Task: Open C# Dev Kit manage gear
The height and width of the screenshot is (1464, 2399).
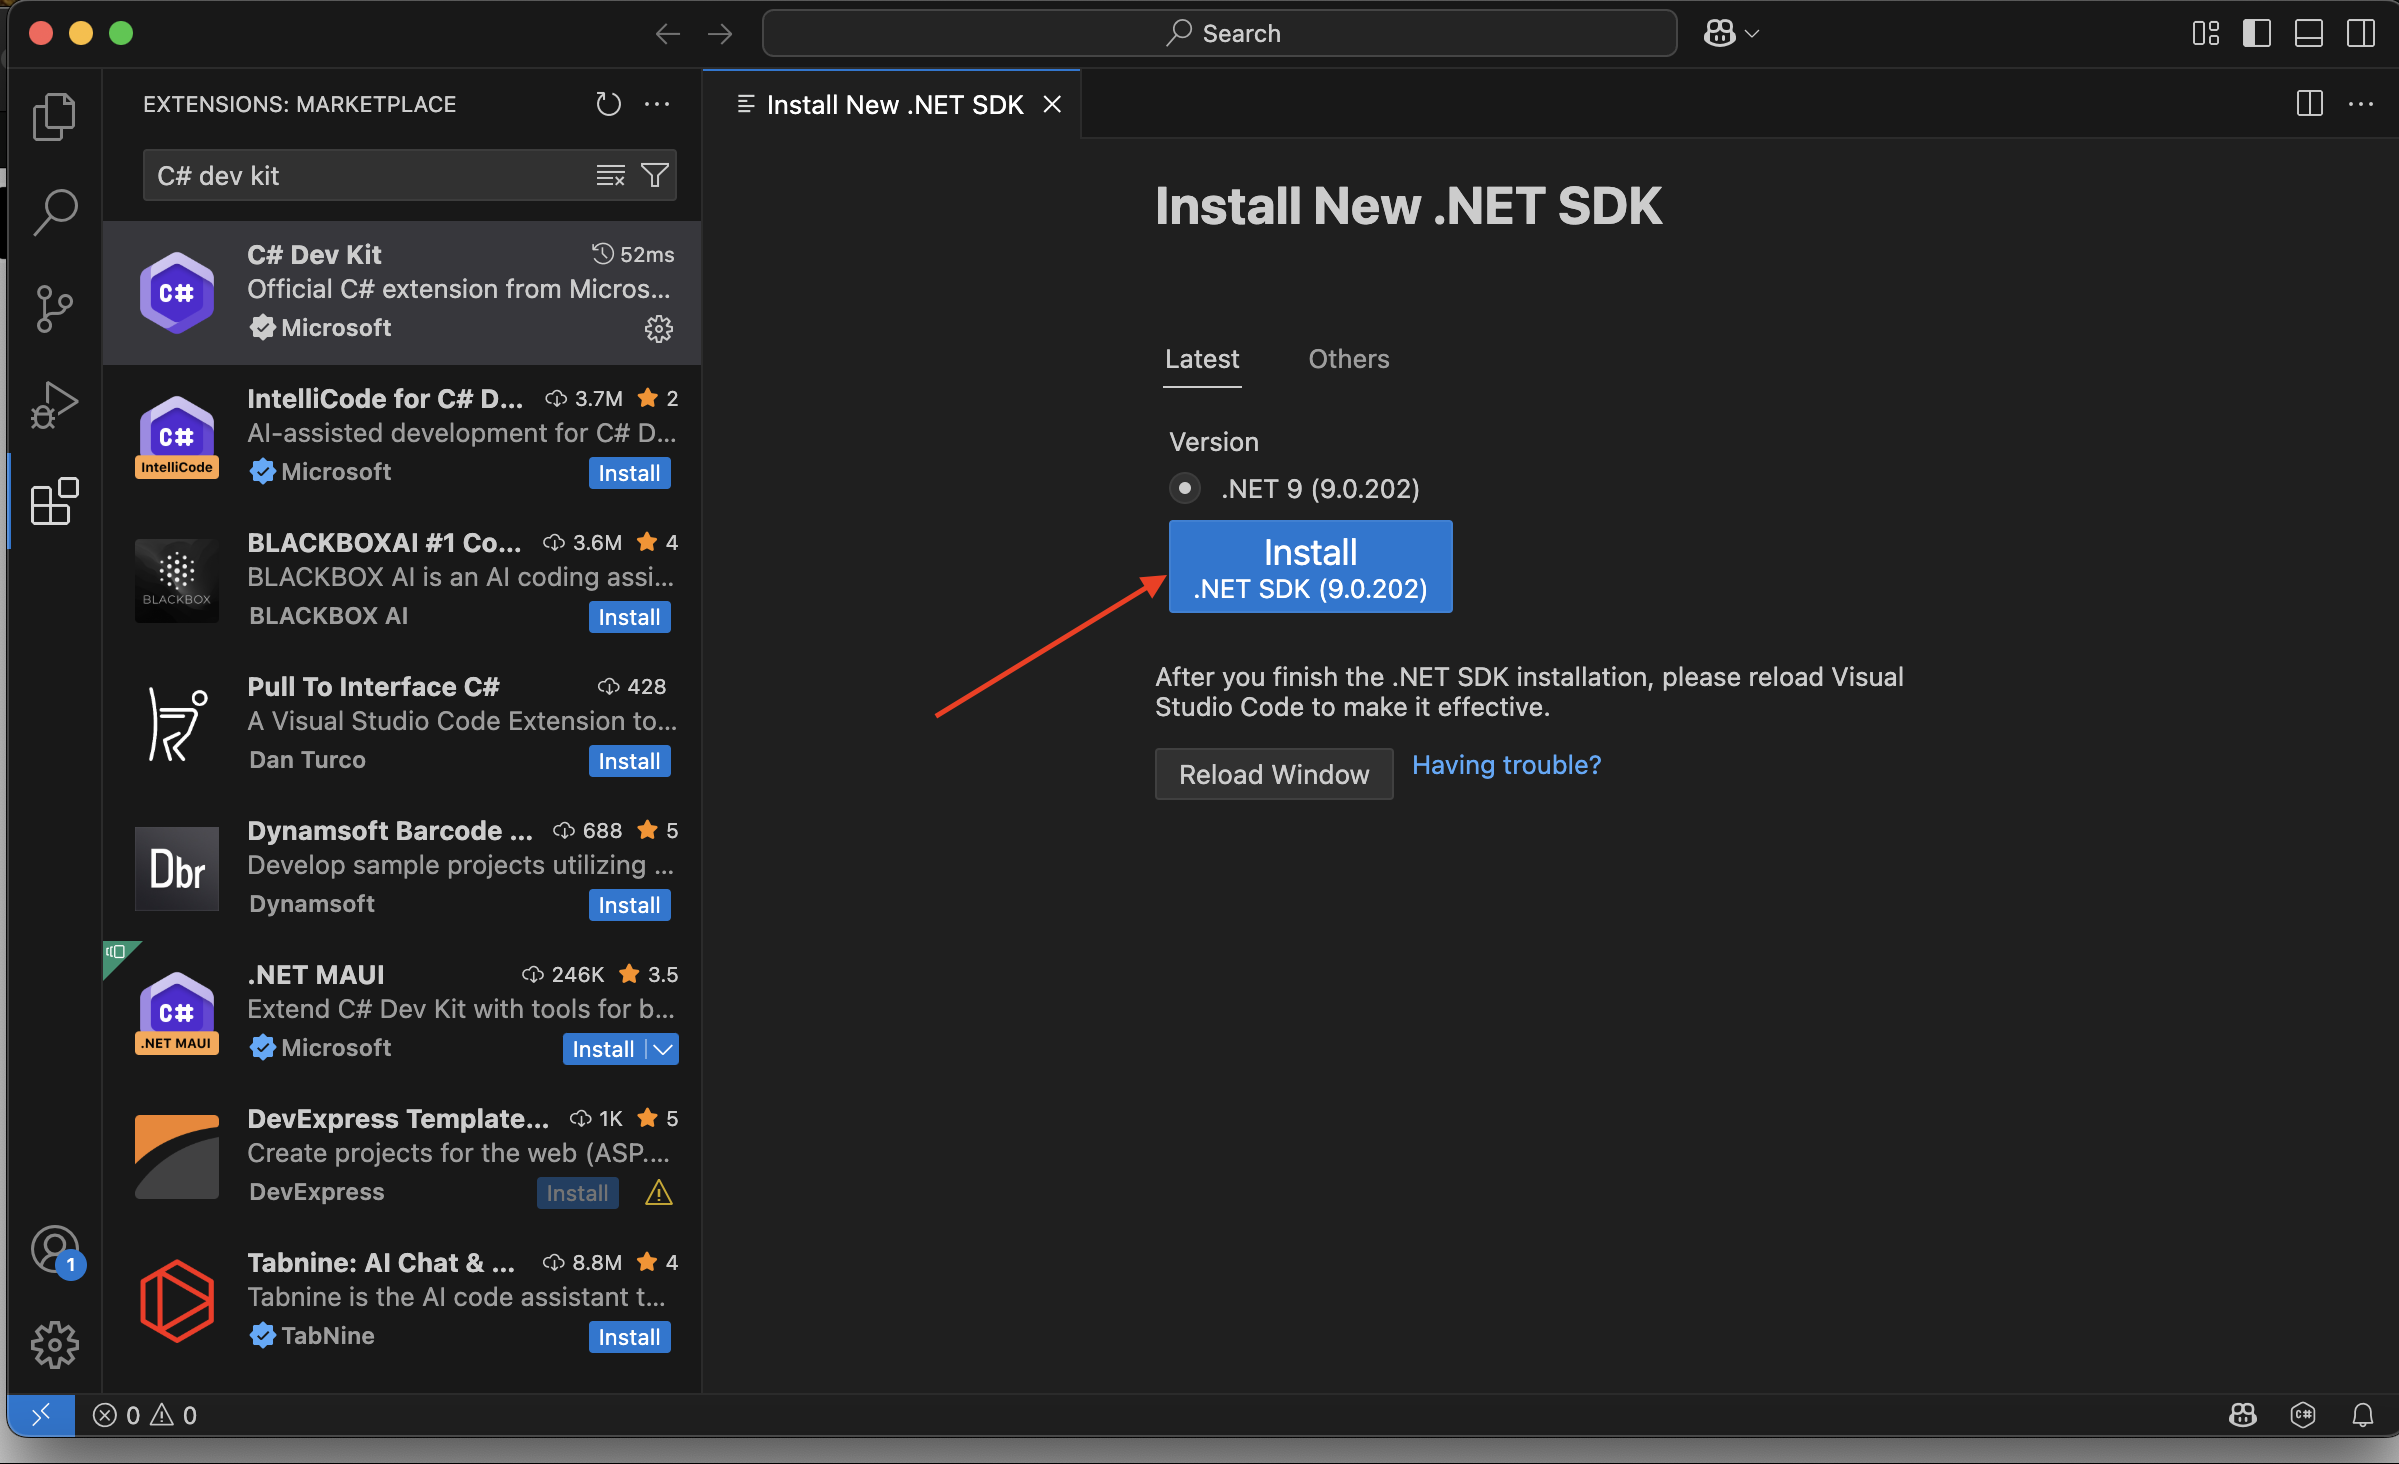Action: tap(658, 328)
